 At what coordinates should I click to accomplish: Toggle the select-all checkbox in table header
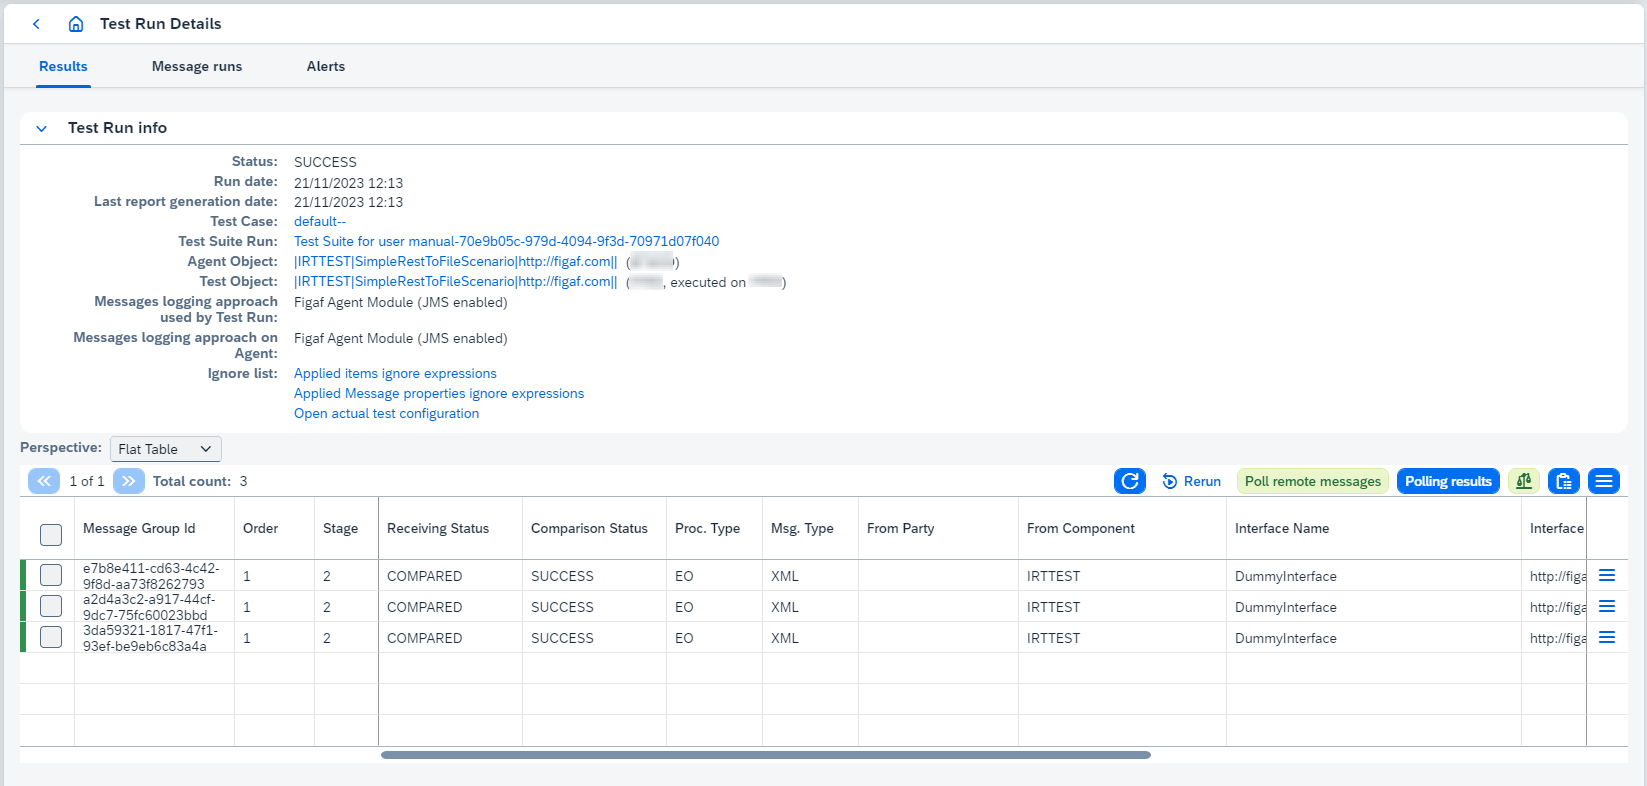pos(51,535)
